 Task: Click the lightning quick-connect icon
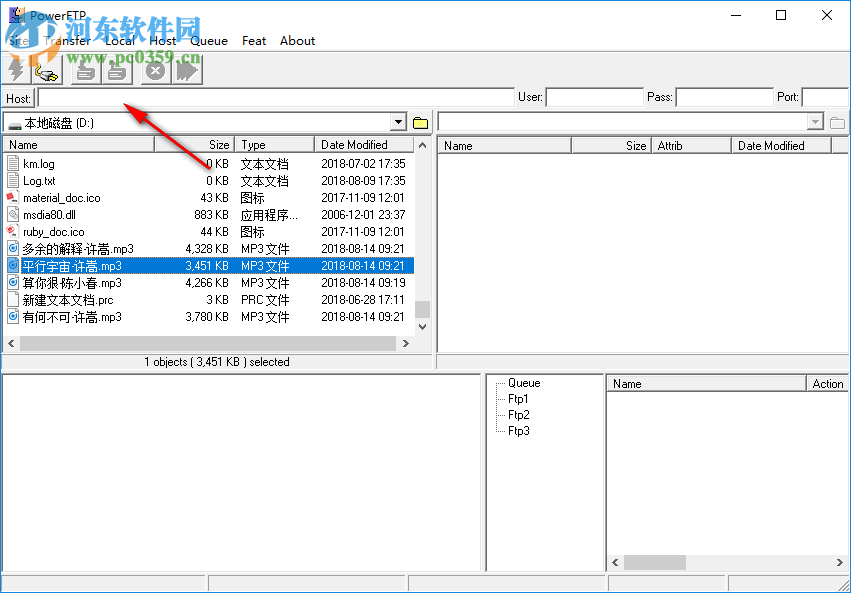click(x=17, y=71)
